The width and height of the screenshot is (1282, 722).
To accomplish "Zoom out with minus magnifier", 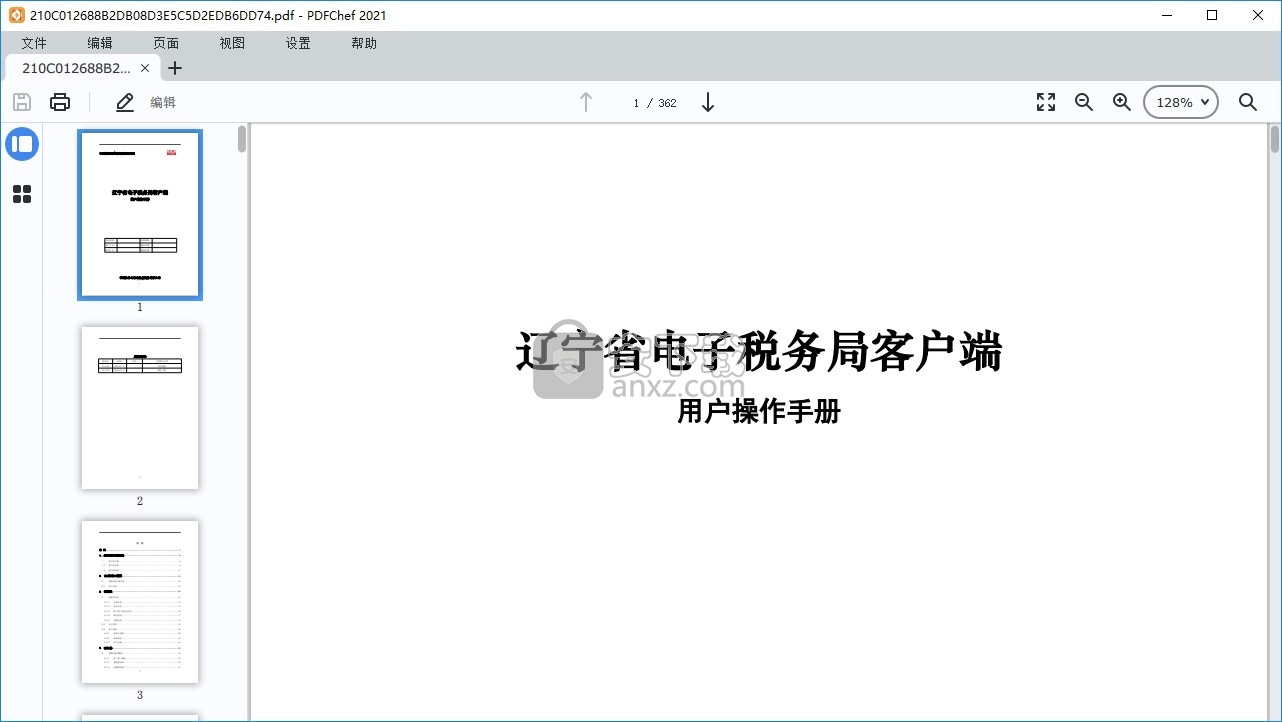I will 1084,102.
